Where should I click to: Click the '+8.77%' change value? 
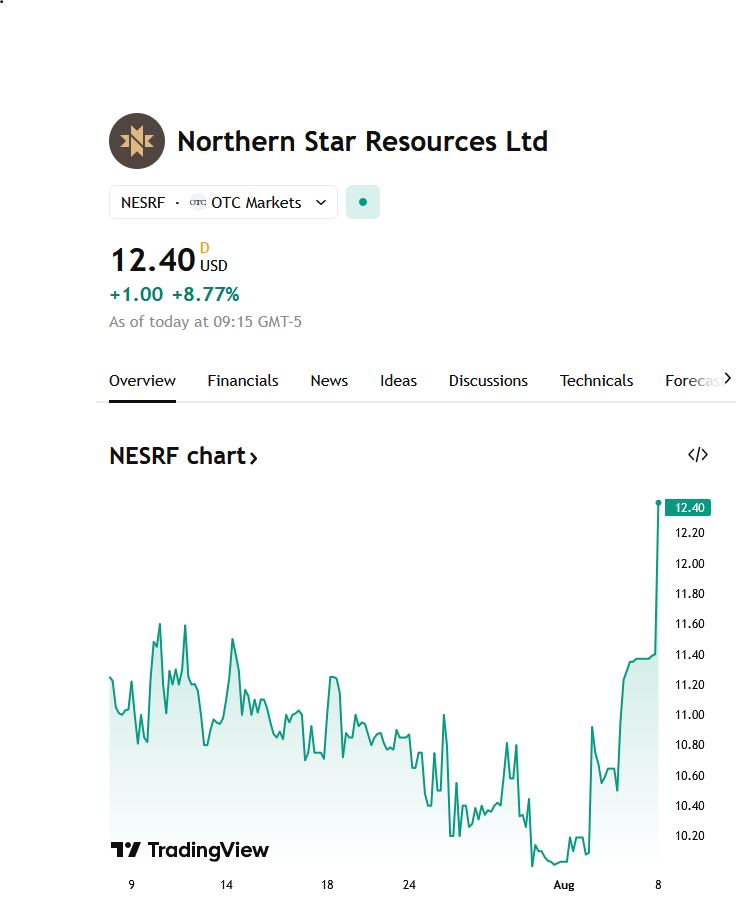coord(206,294)
